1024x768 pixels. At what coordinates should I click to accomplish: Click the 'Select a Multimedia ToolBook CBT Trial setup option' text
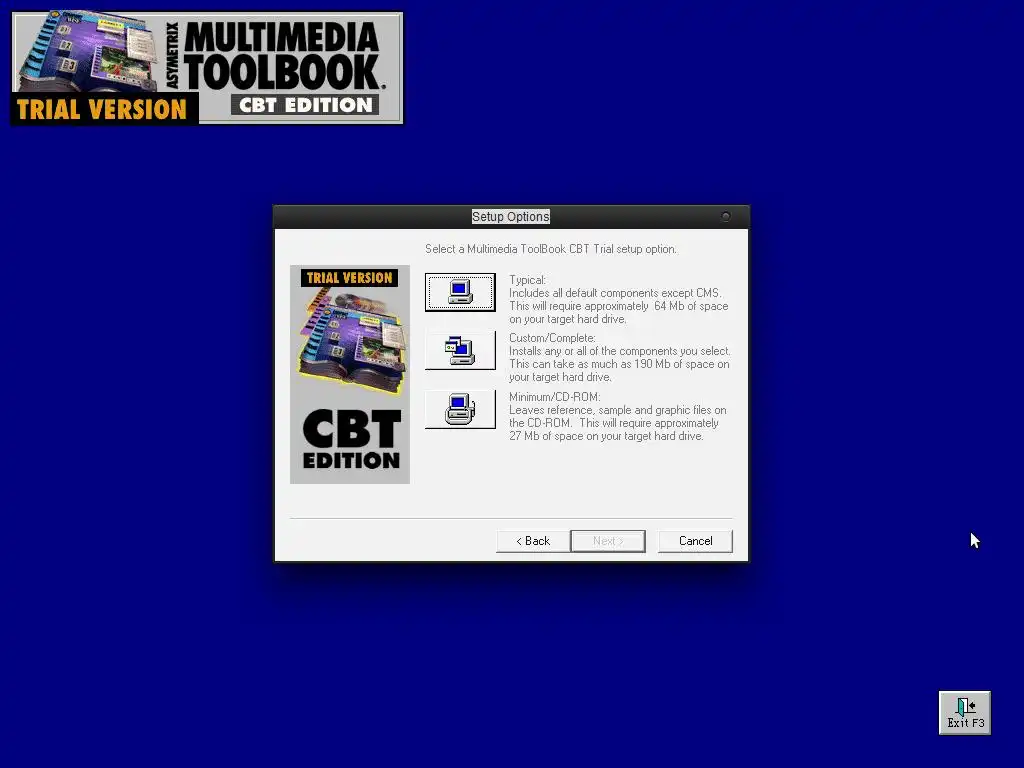coord(551,249)
